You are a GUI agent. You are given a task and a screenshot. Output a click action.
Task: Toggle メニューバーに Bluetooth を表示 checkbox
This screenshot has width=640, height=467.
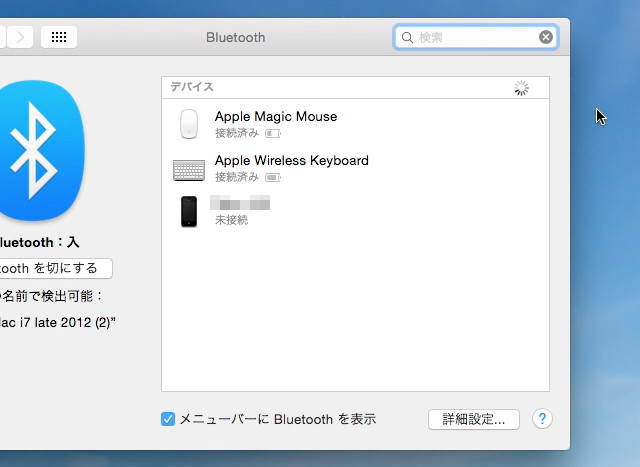coord(168,419)
